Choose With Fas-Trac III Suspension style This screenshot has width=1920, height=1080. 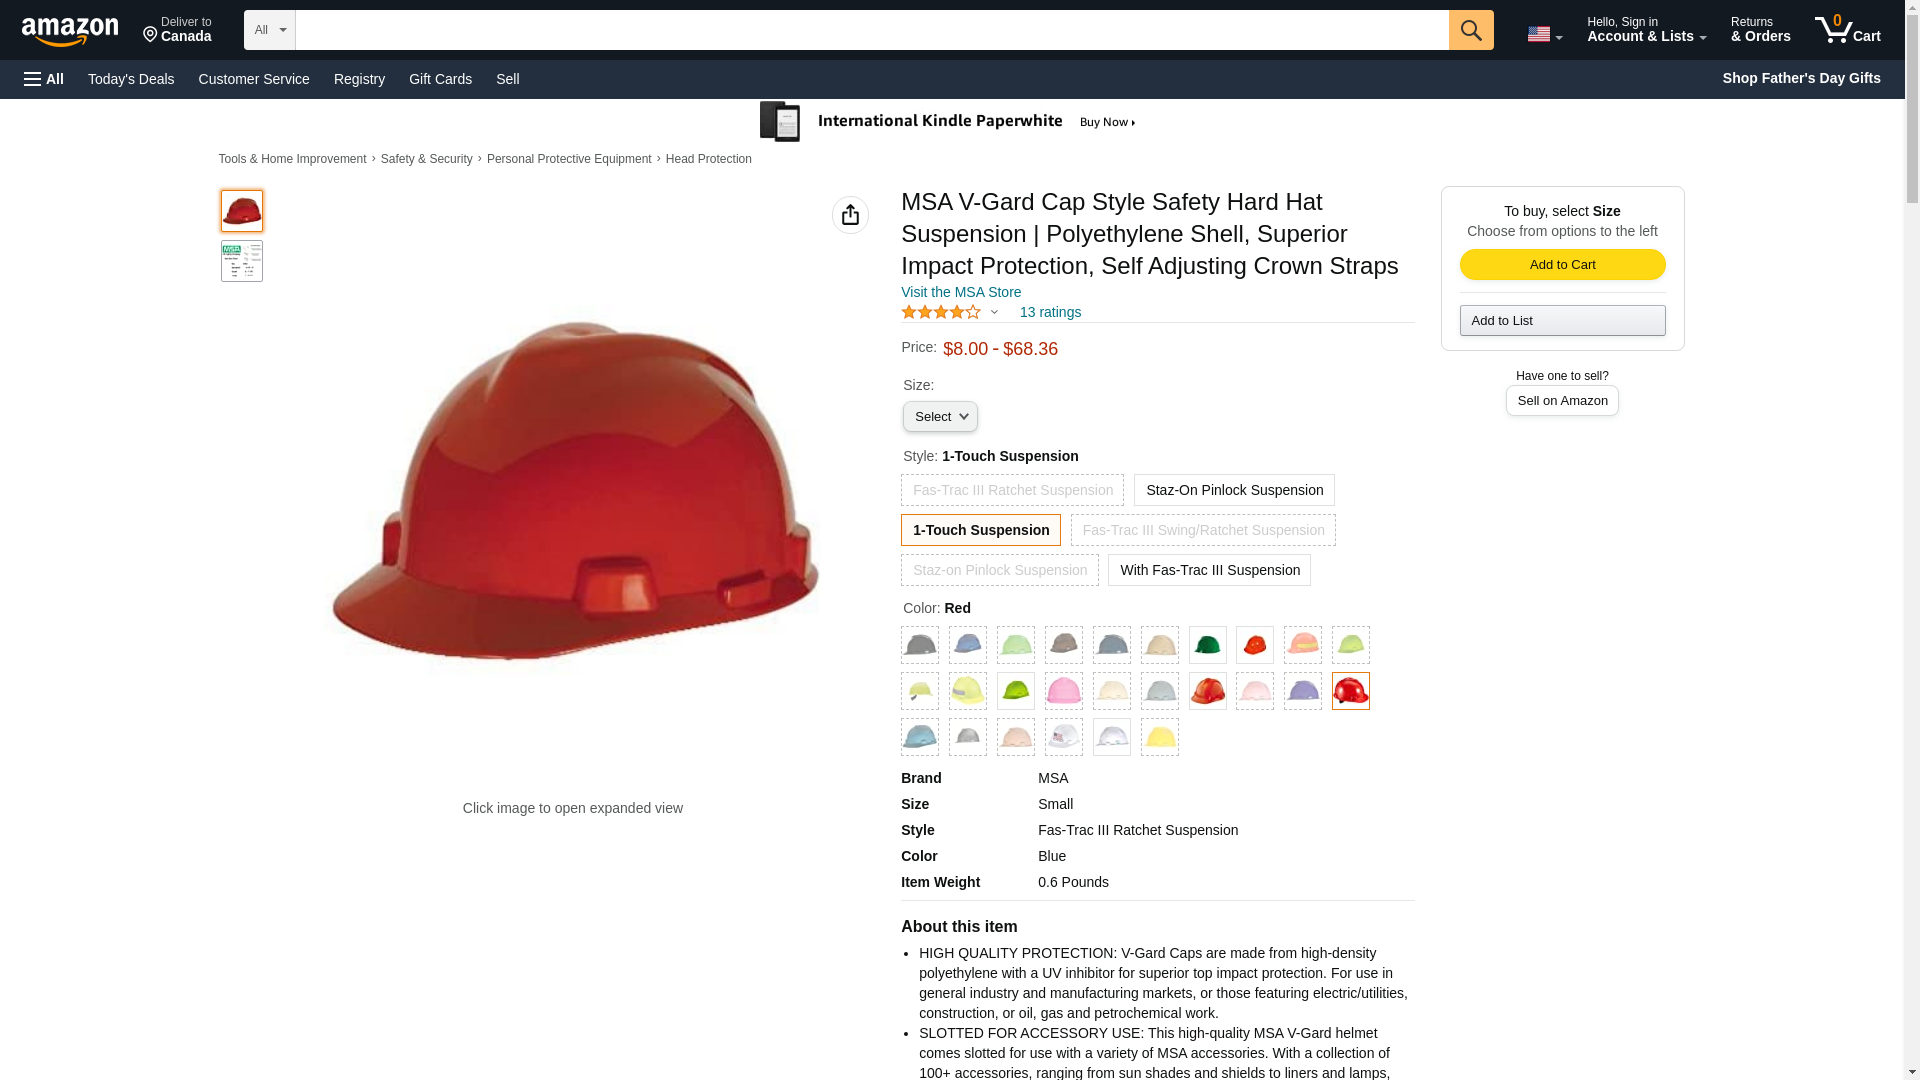(x=1209, y=570)
